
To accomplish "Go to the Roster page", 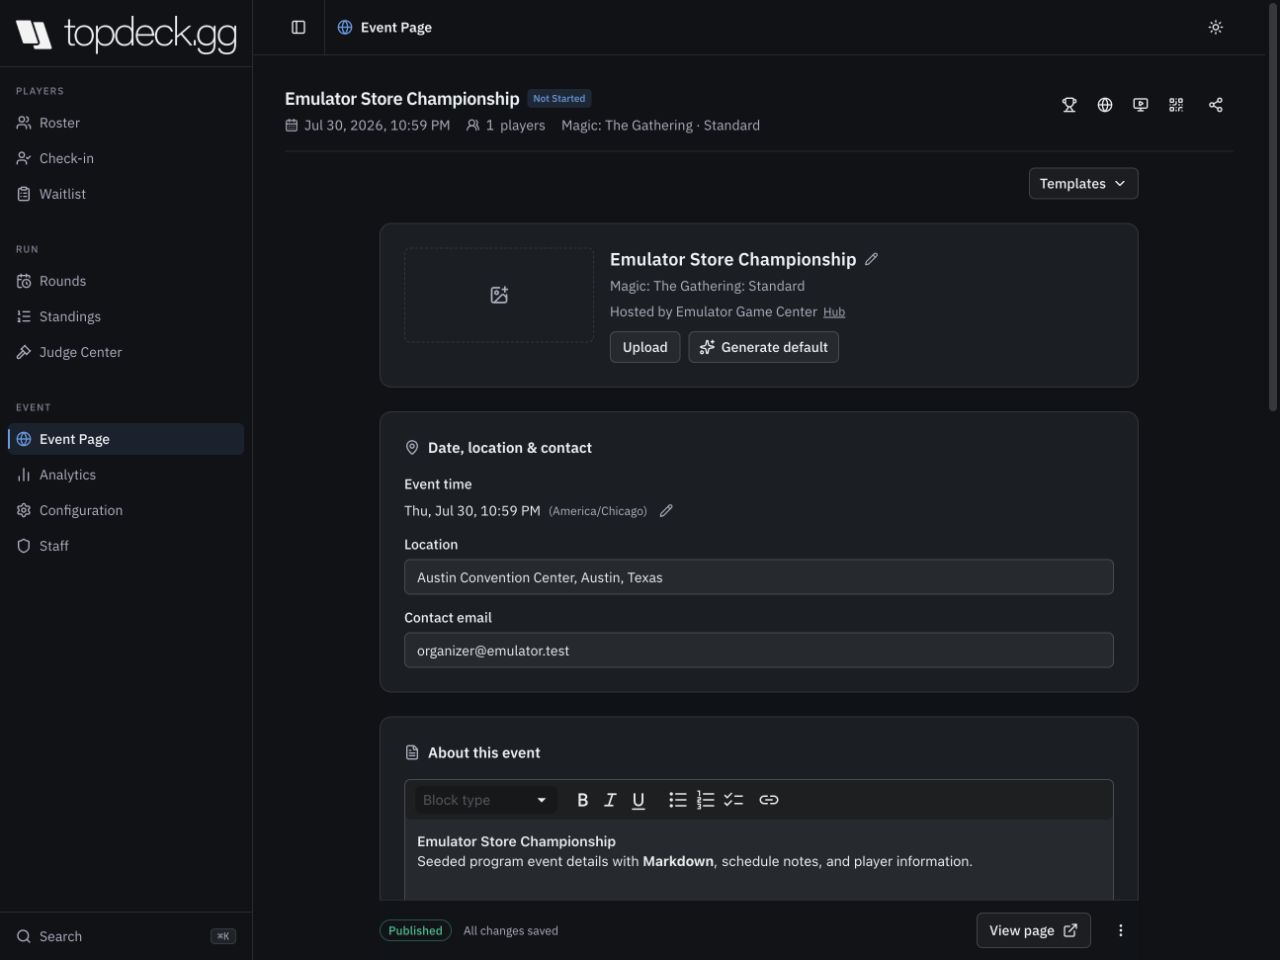I will [x=126, y=123].
